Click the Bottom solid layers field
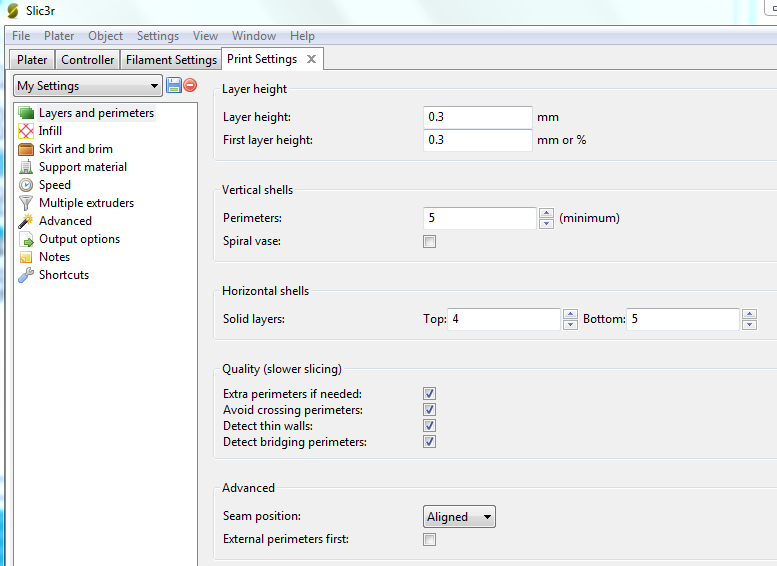The height and width of the screenshot is (566, 777). point(683,319)
